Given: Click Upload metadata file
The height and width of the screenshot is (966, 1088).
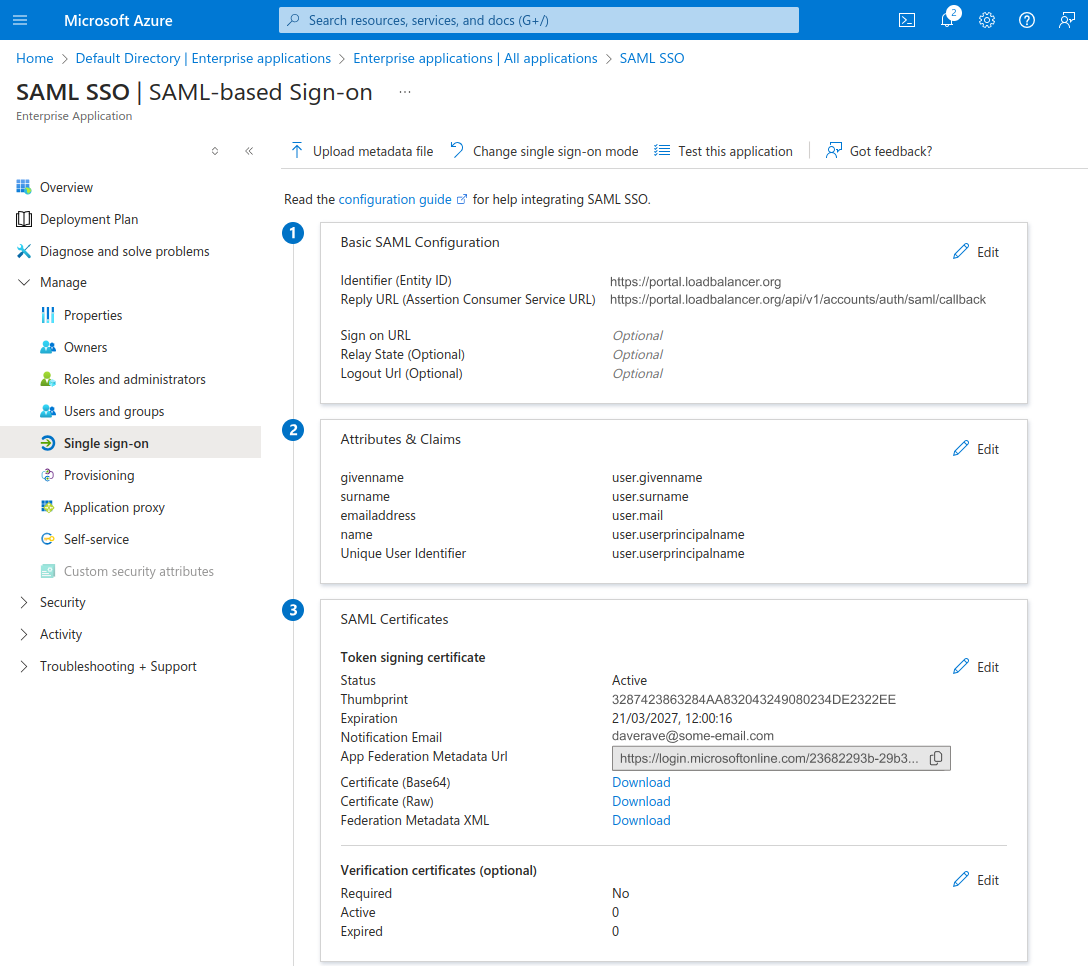Looking at the screenshot, I should [x=362, y=151].
